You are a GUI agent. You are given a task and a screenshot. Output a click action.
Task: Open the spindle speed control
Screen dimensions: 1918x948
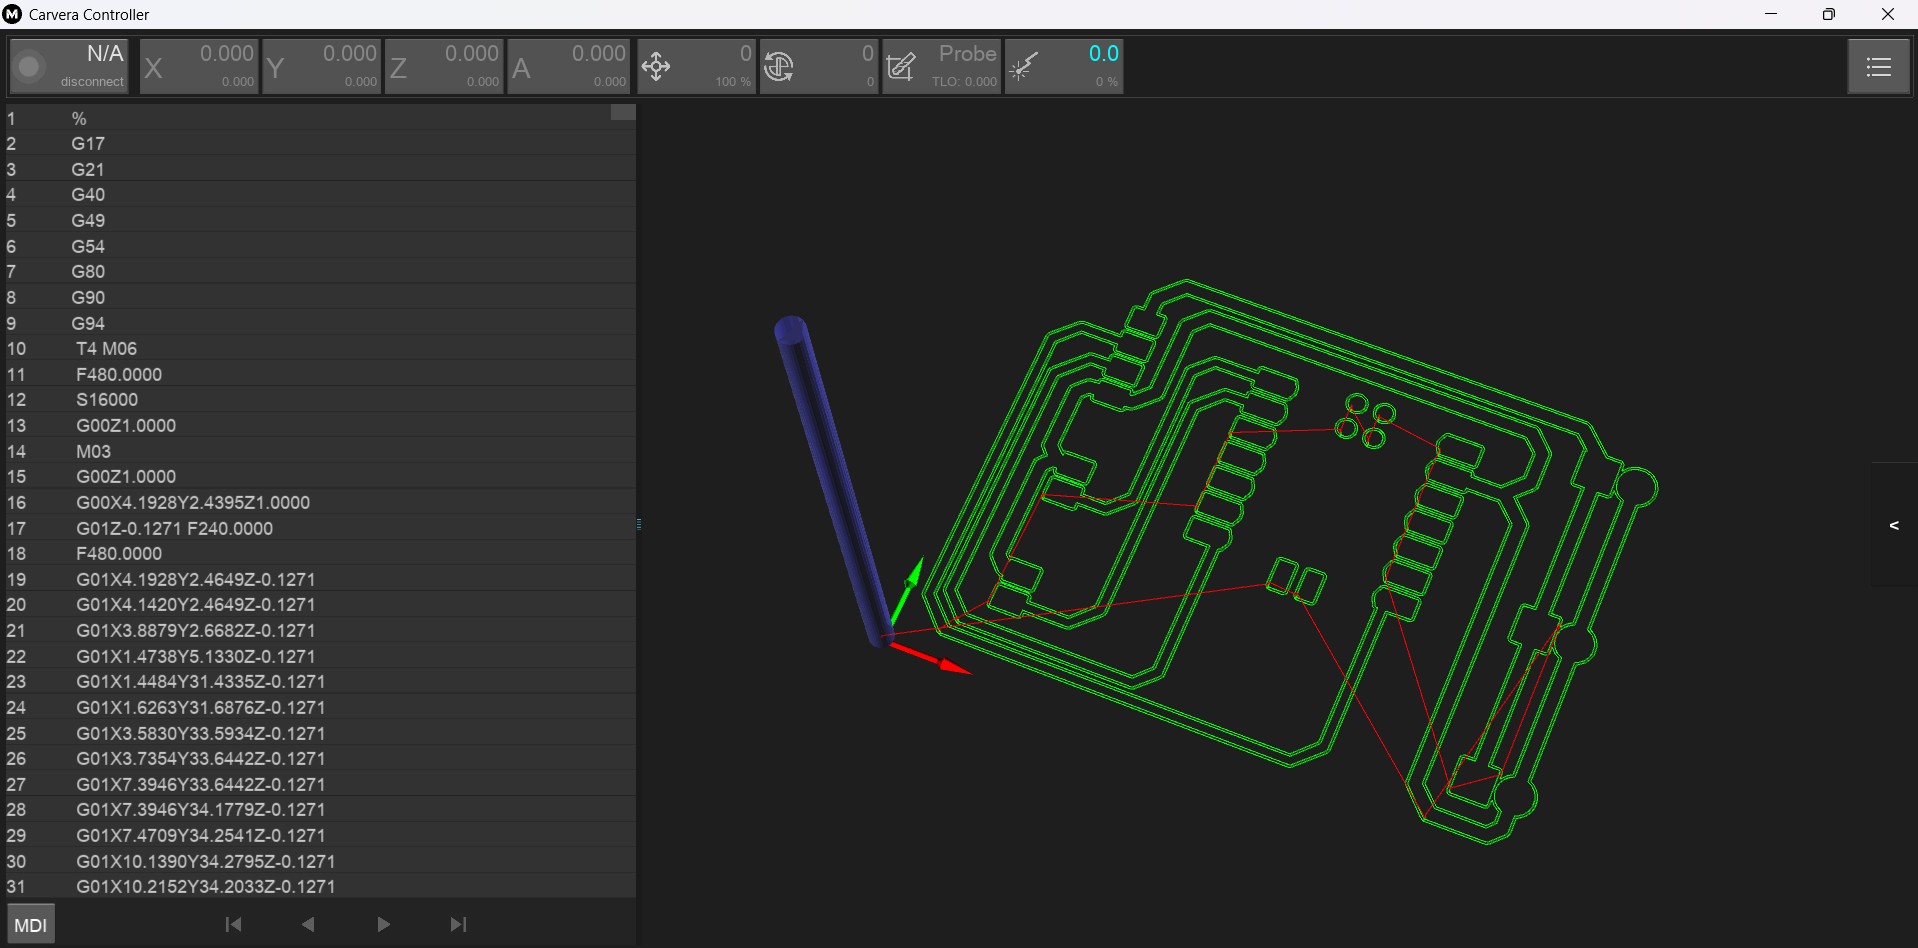[819, 67]
